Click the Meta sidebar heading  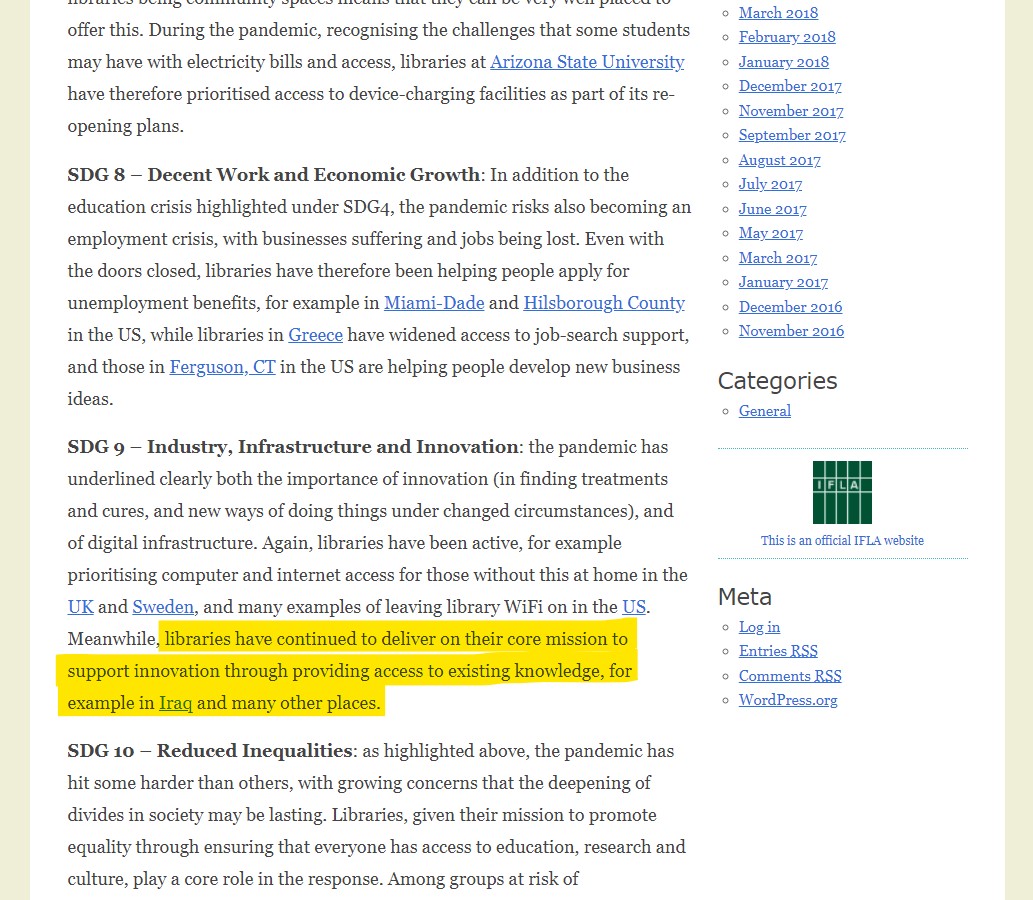click(x=744, y=596)
